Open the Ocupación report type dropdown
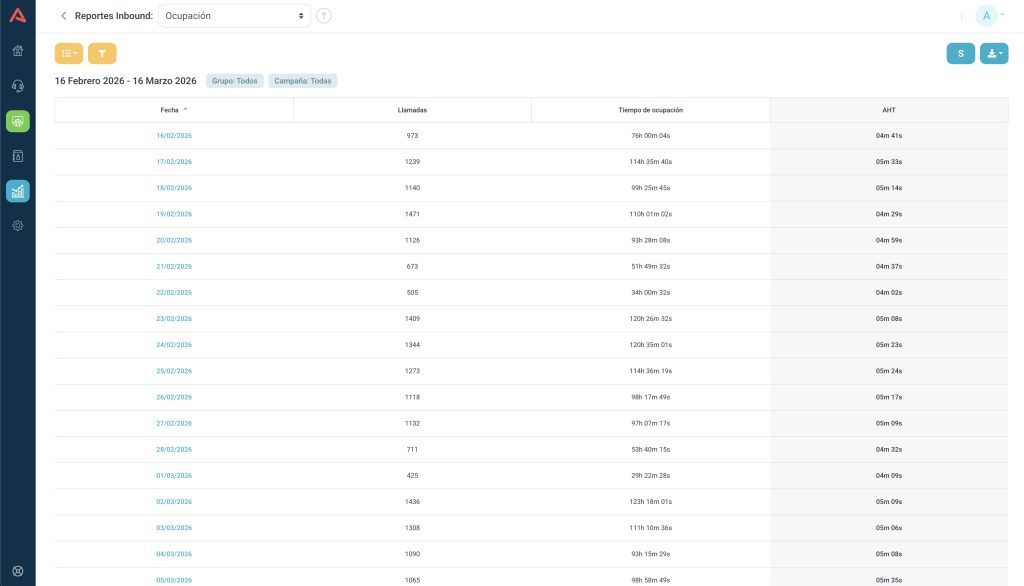Image resolution: width=1024 pixels, height=586 pixels. pyautogui.click(x=234, y=16)
